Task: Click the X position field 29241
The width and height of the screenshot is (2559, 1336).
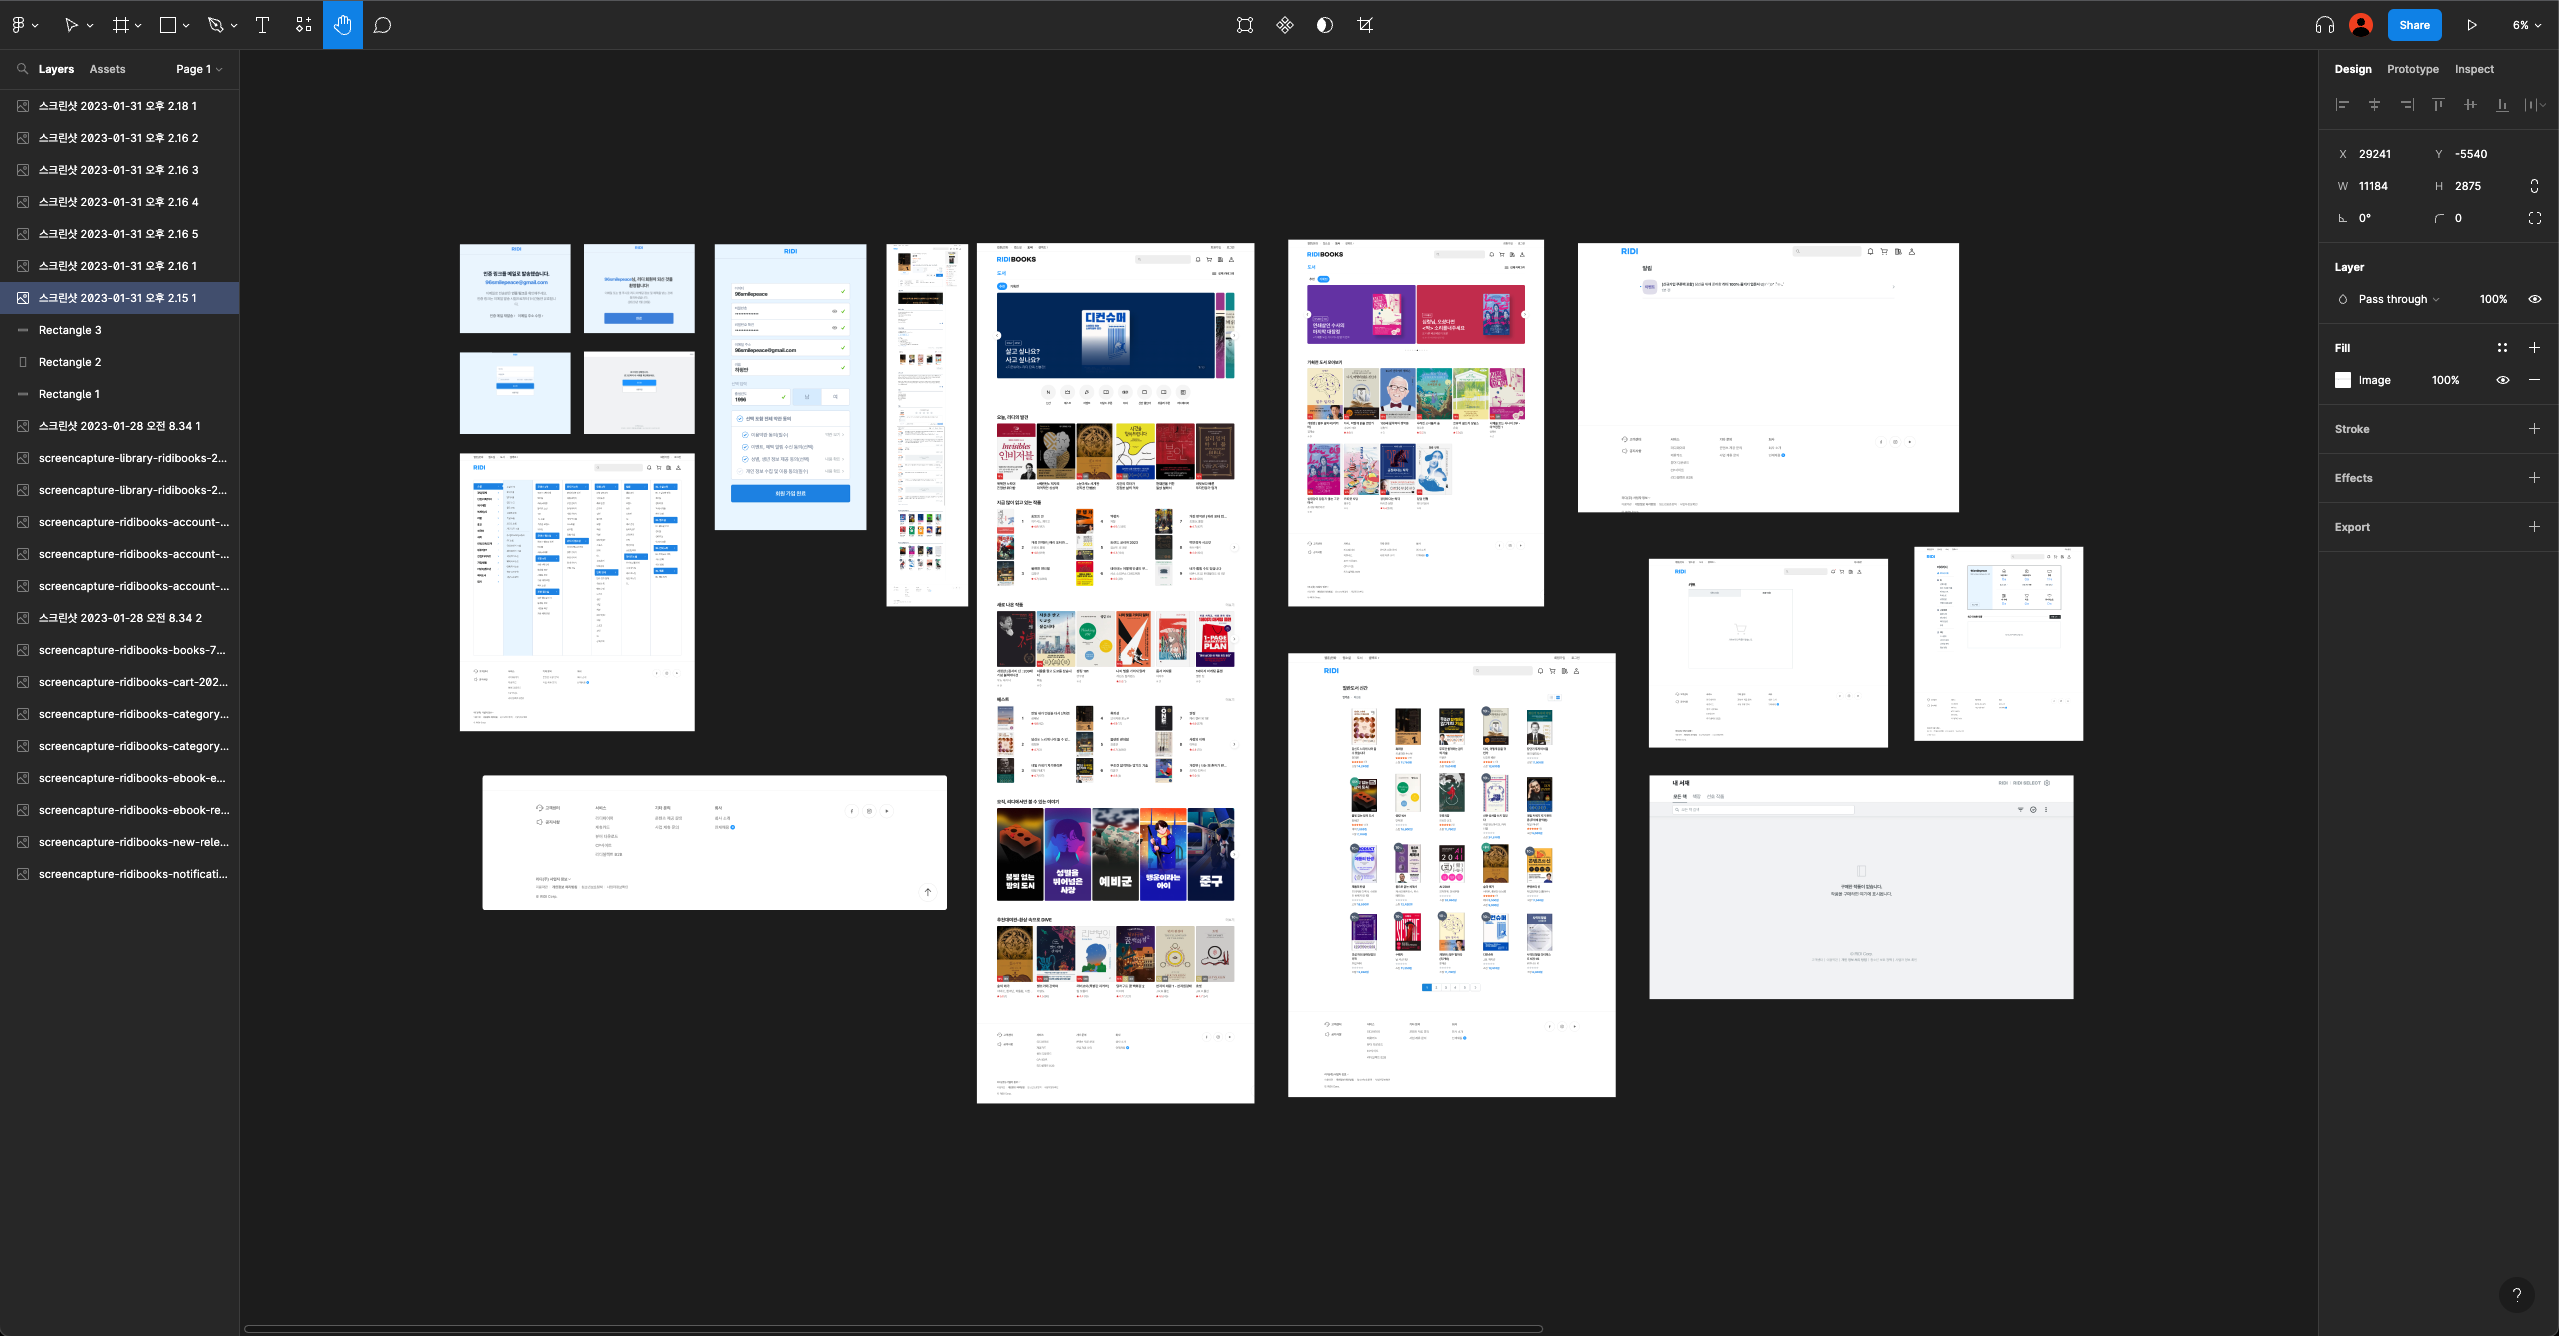Action: [2374, 154]
